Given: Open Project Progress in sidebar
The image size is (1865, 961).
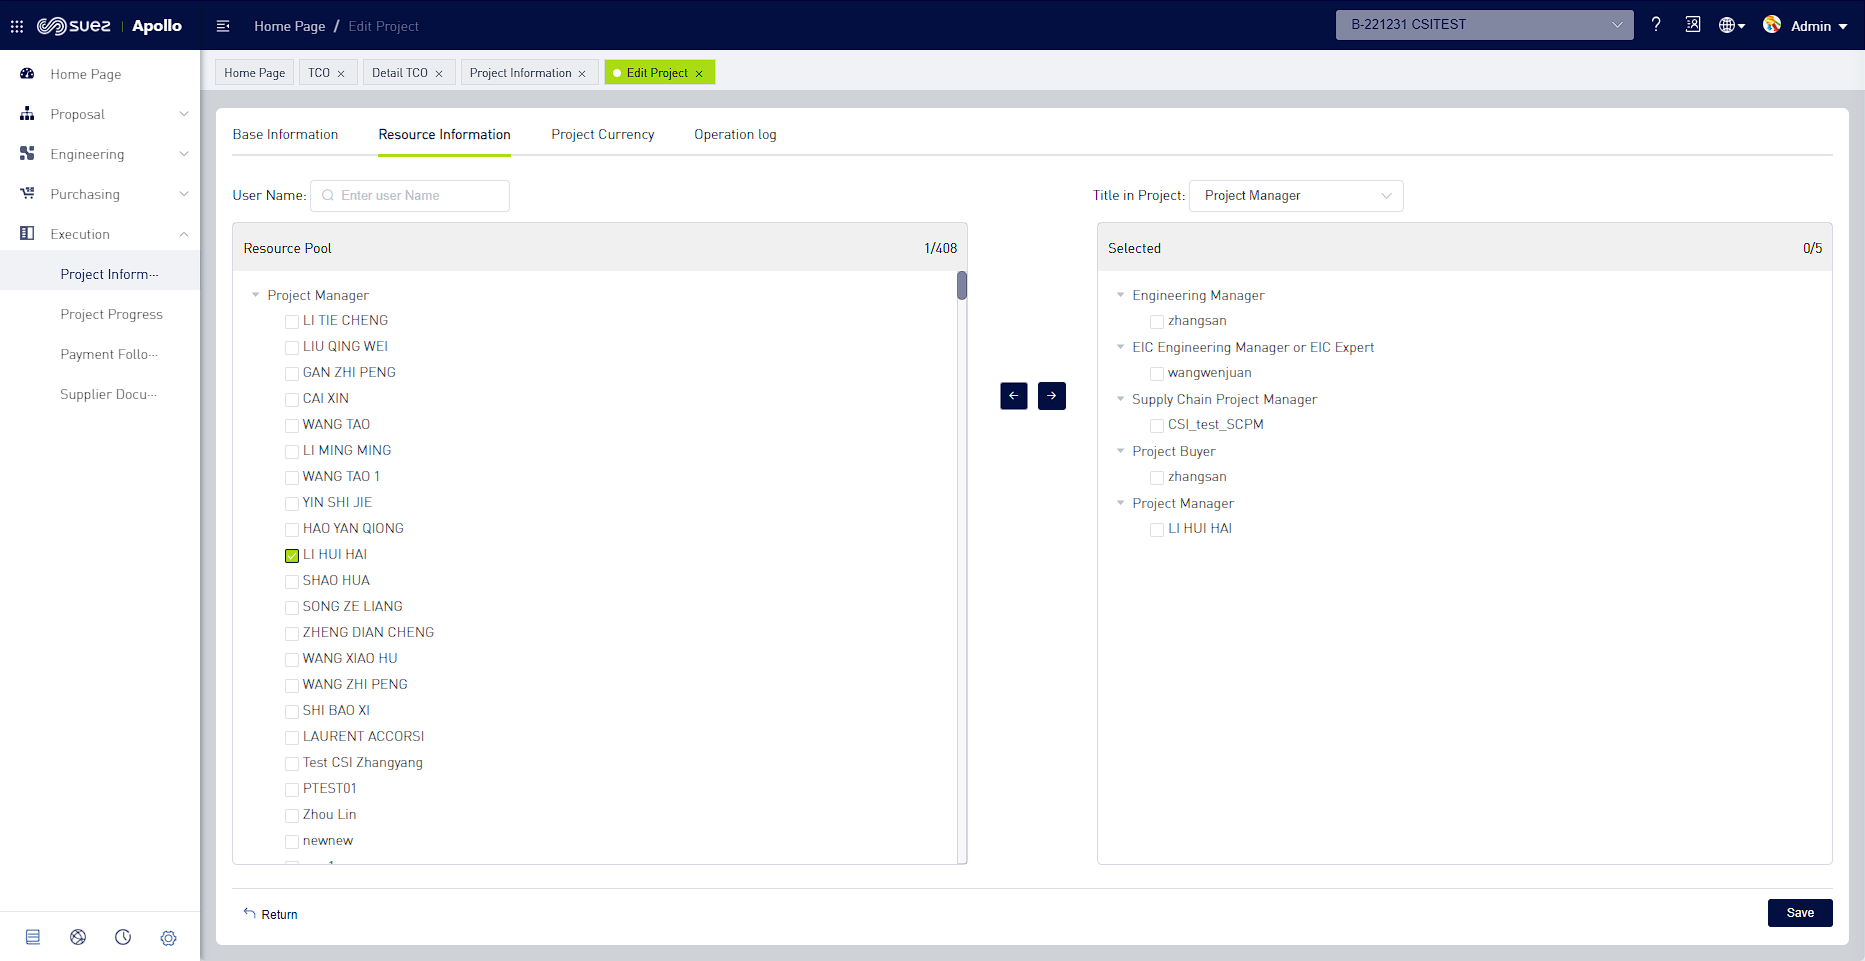Looking at the screenshot, I should coord(111,314).
